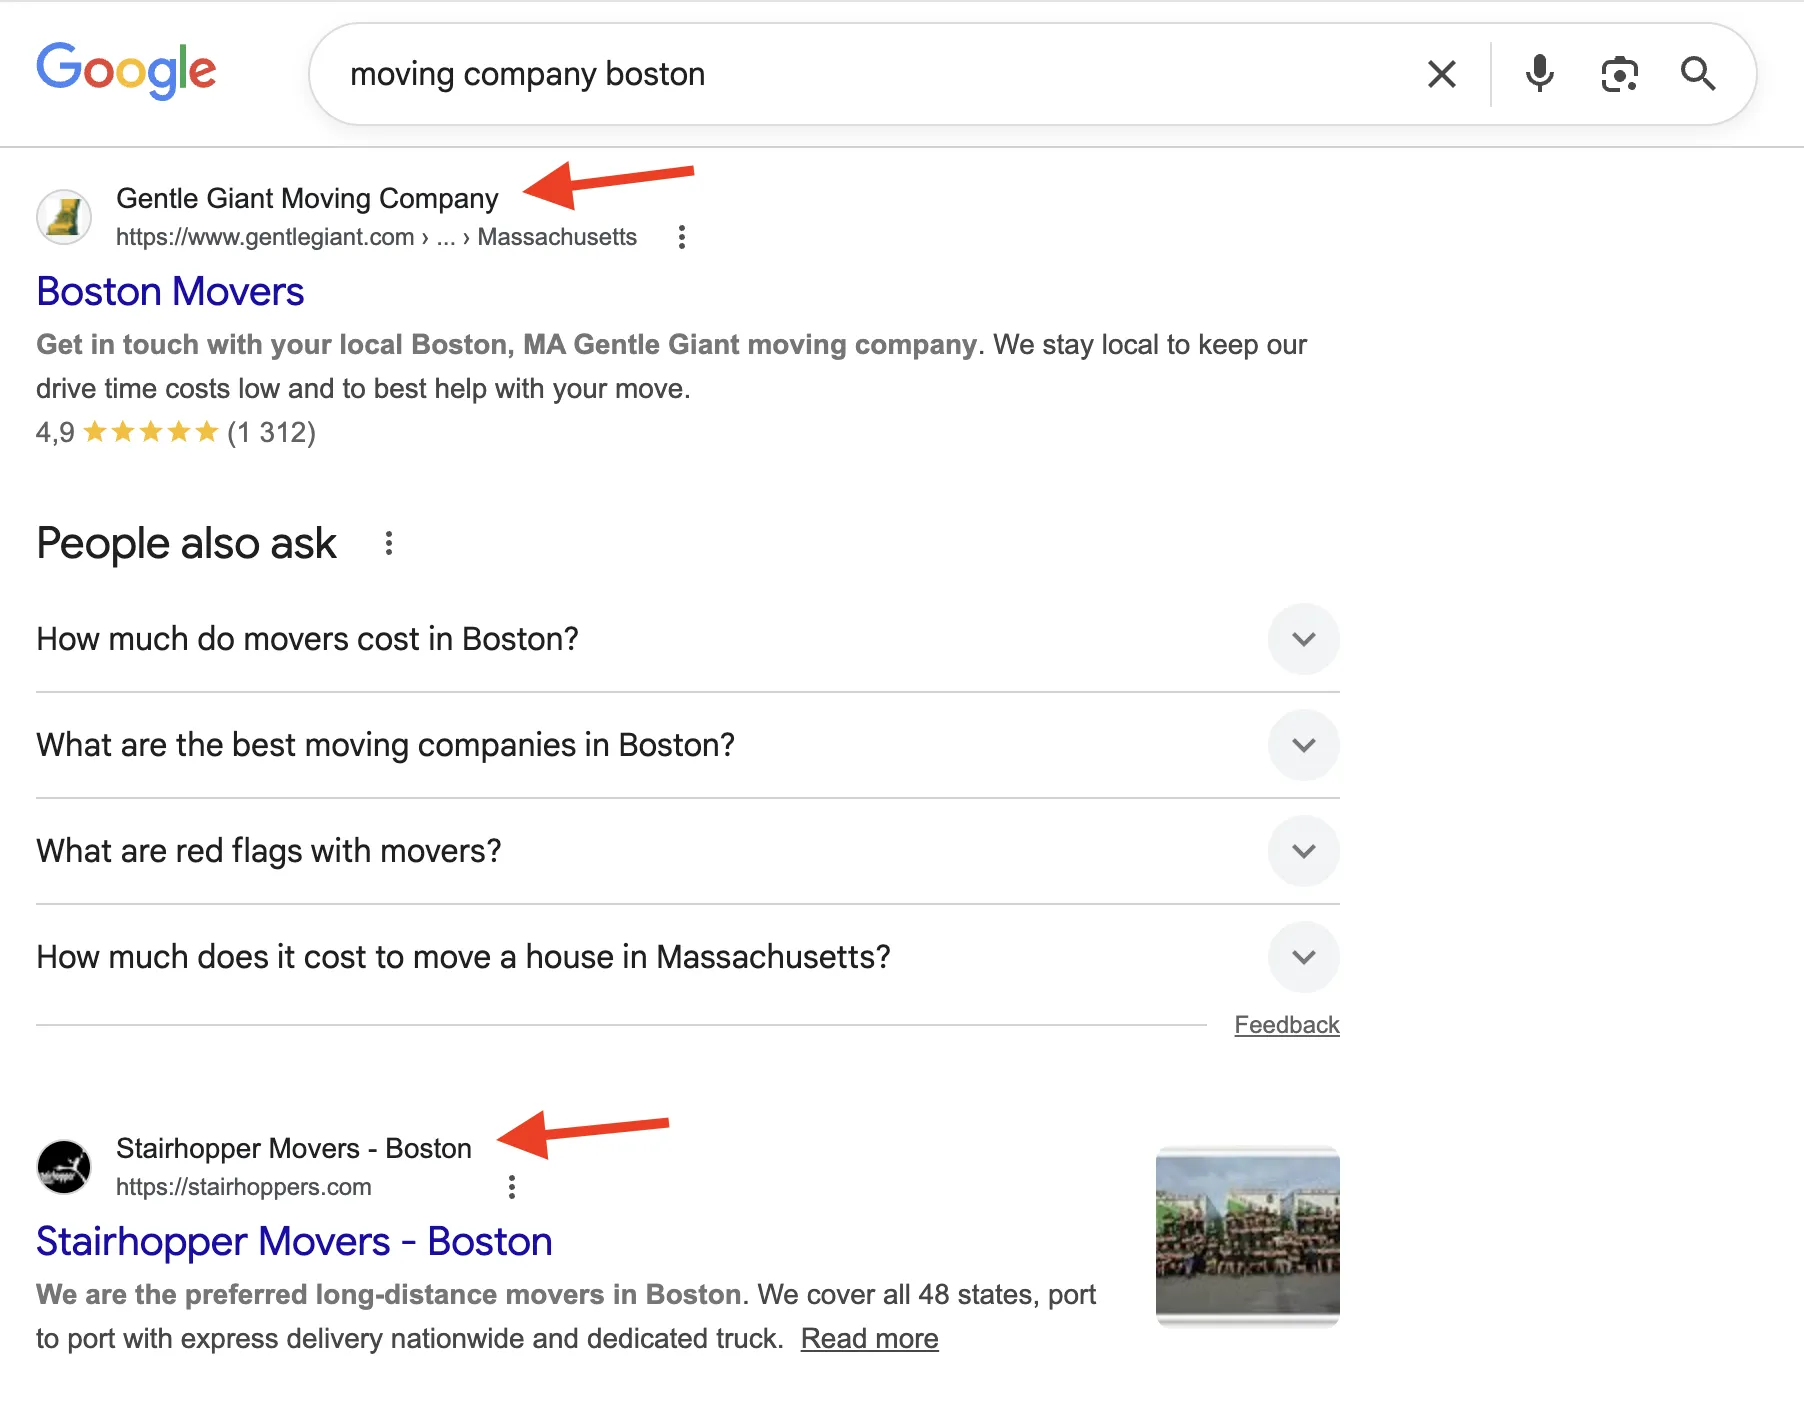Open Google Lens image search

1619,73
